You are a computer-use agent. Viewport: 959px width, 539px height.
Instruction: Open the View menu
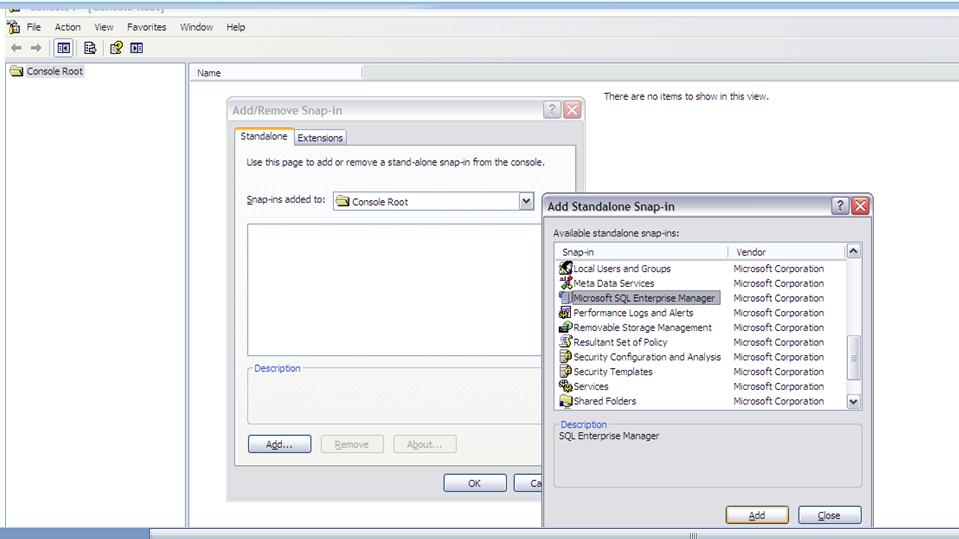(x=104, y=27)
